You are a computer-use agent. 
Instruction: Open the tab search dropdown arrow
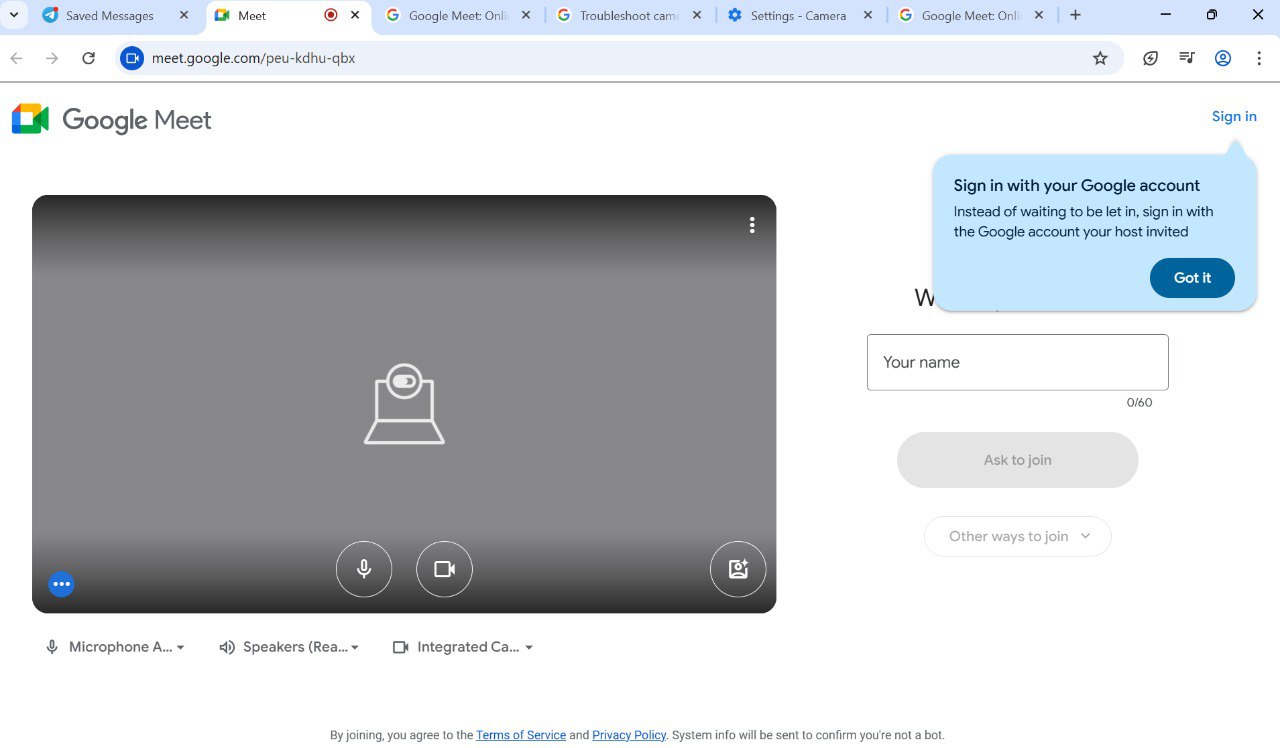tap(14, 15)
